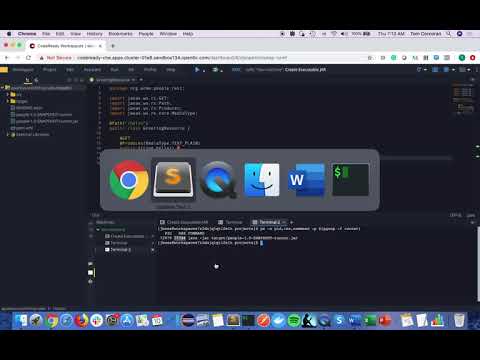Open the Window menu in the menu bar
The width and height of the screenshot is (480, 360).
pyautogui.click(x=168, y=34)
